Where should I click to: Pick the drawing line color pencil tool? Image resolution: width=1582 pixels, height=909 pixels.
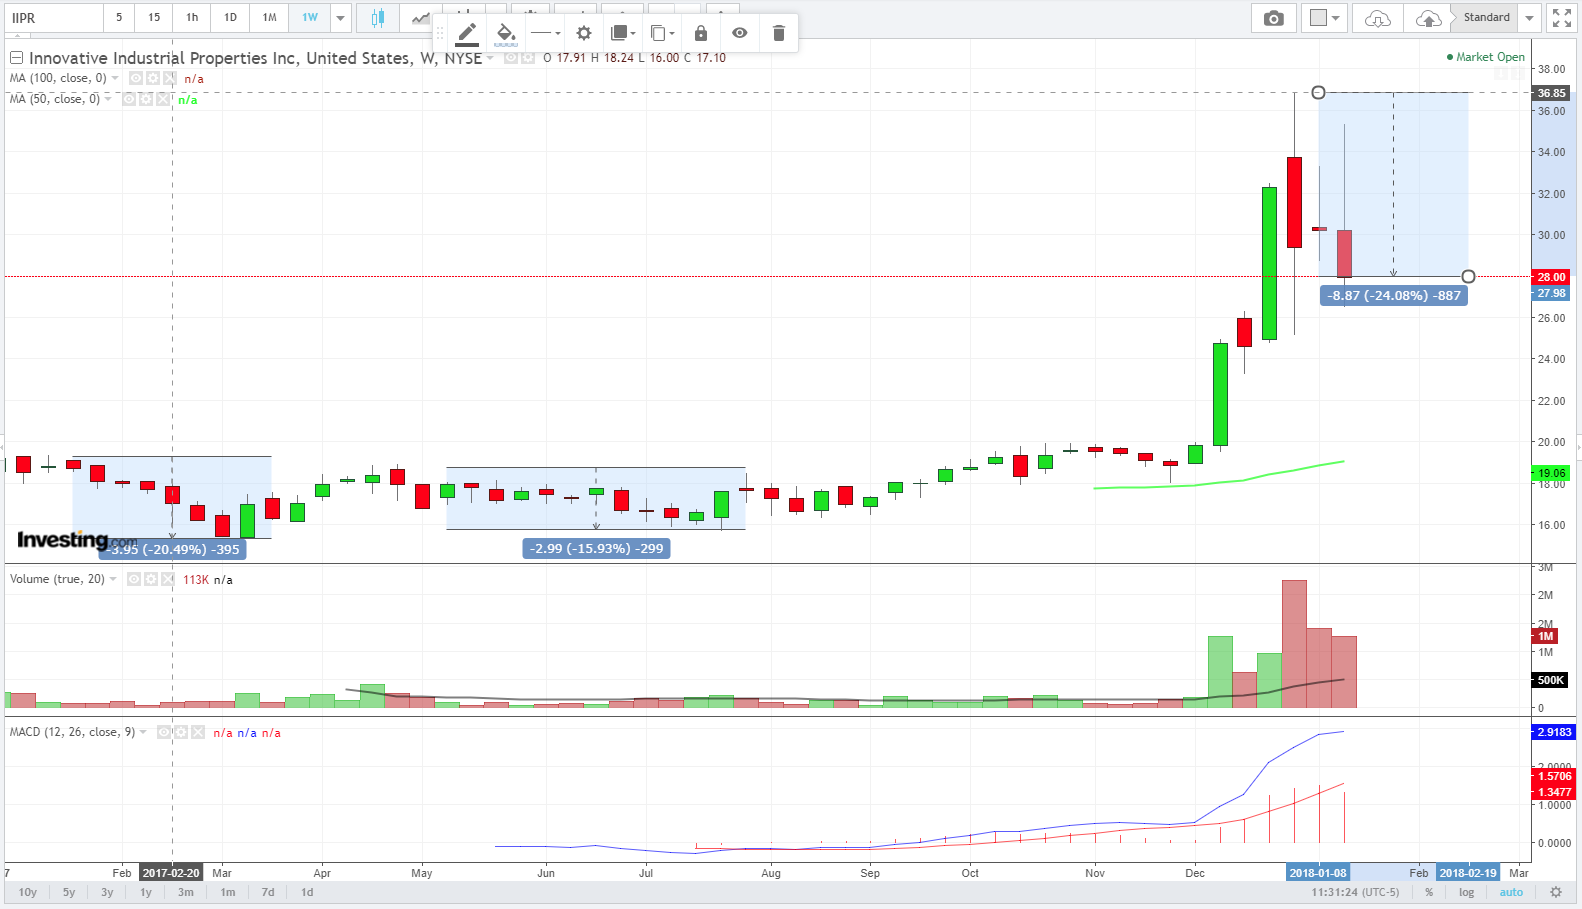pos(467,34)
